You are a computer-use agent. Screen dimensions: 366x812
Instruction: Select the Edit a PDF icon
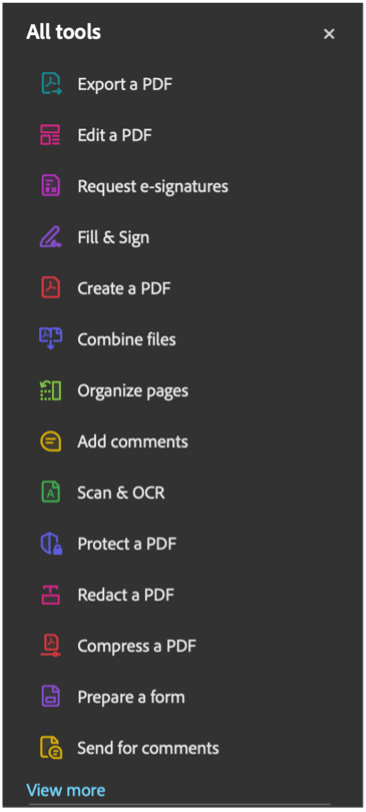pyautogui.click(x=51, y=135)
